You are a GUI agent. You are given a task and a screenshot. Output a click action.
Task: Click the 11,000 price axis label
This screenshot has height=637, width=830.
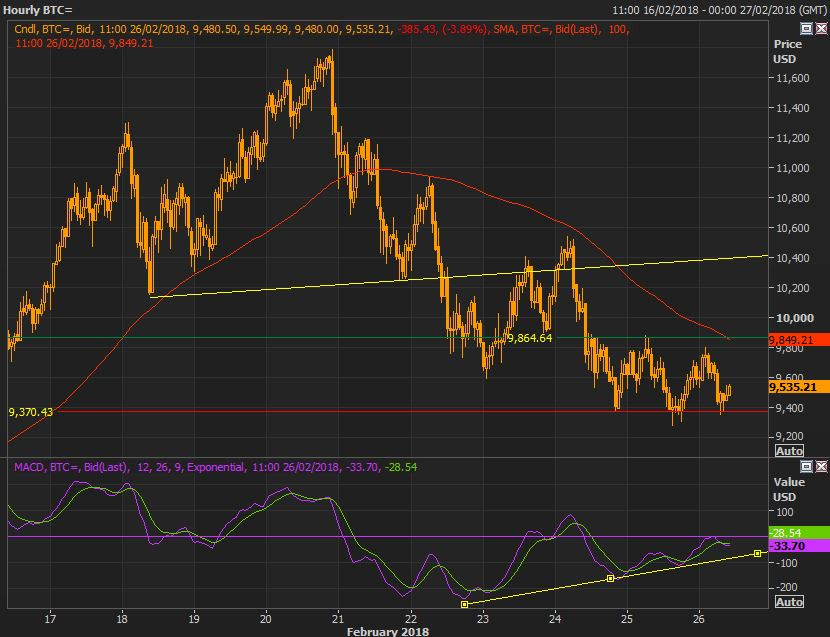click(x=792, y=168)
